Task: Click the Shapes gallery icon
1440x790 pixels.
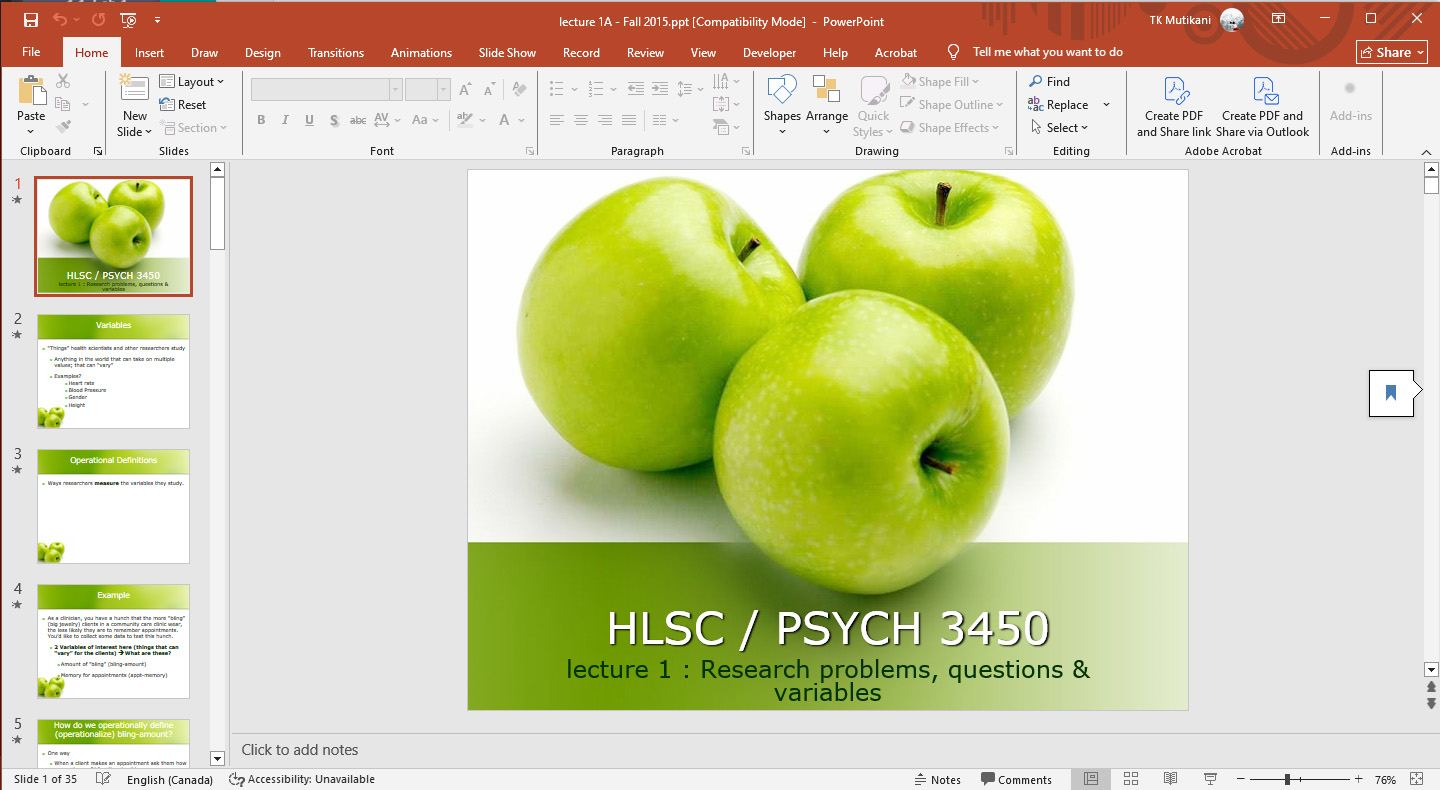Action: 781,92
